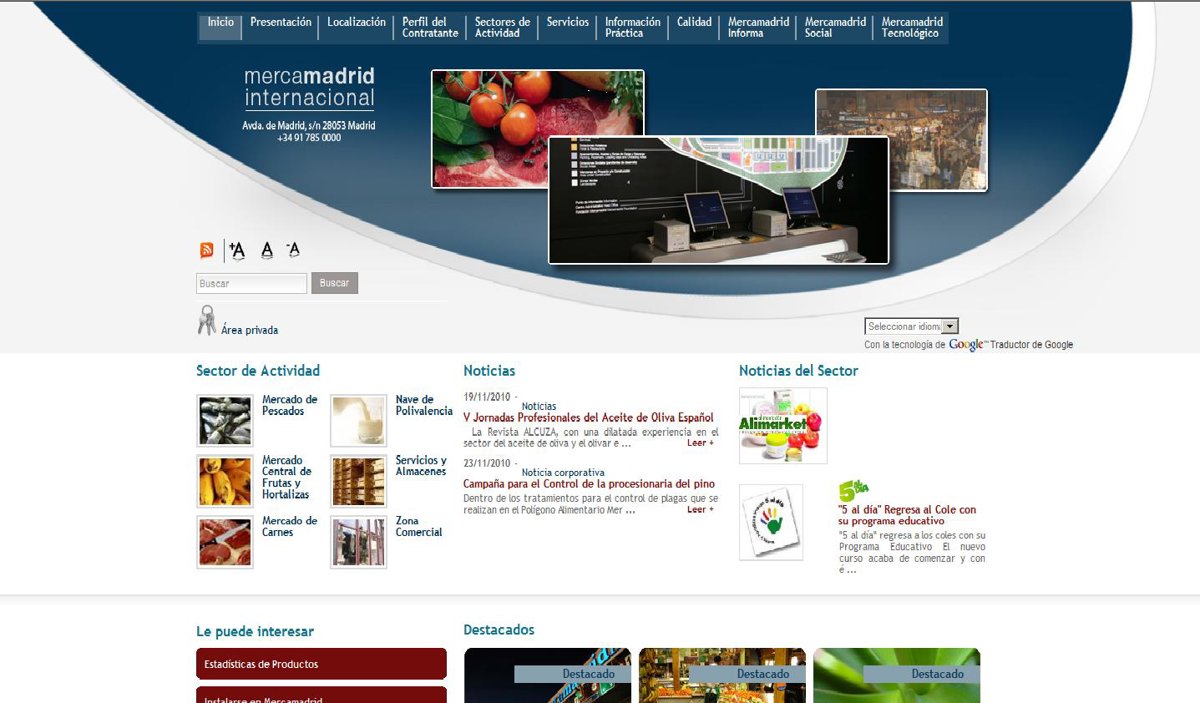This screenshot has width=1200, height=703.
Task: Click inside the Buscar search field
Action: point(251,284)
